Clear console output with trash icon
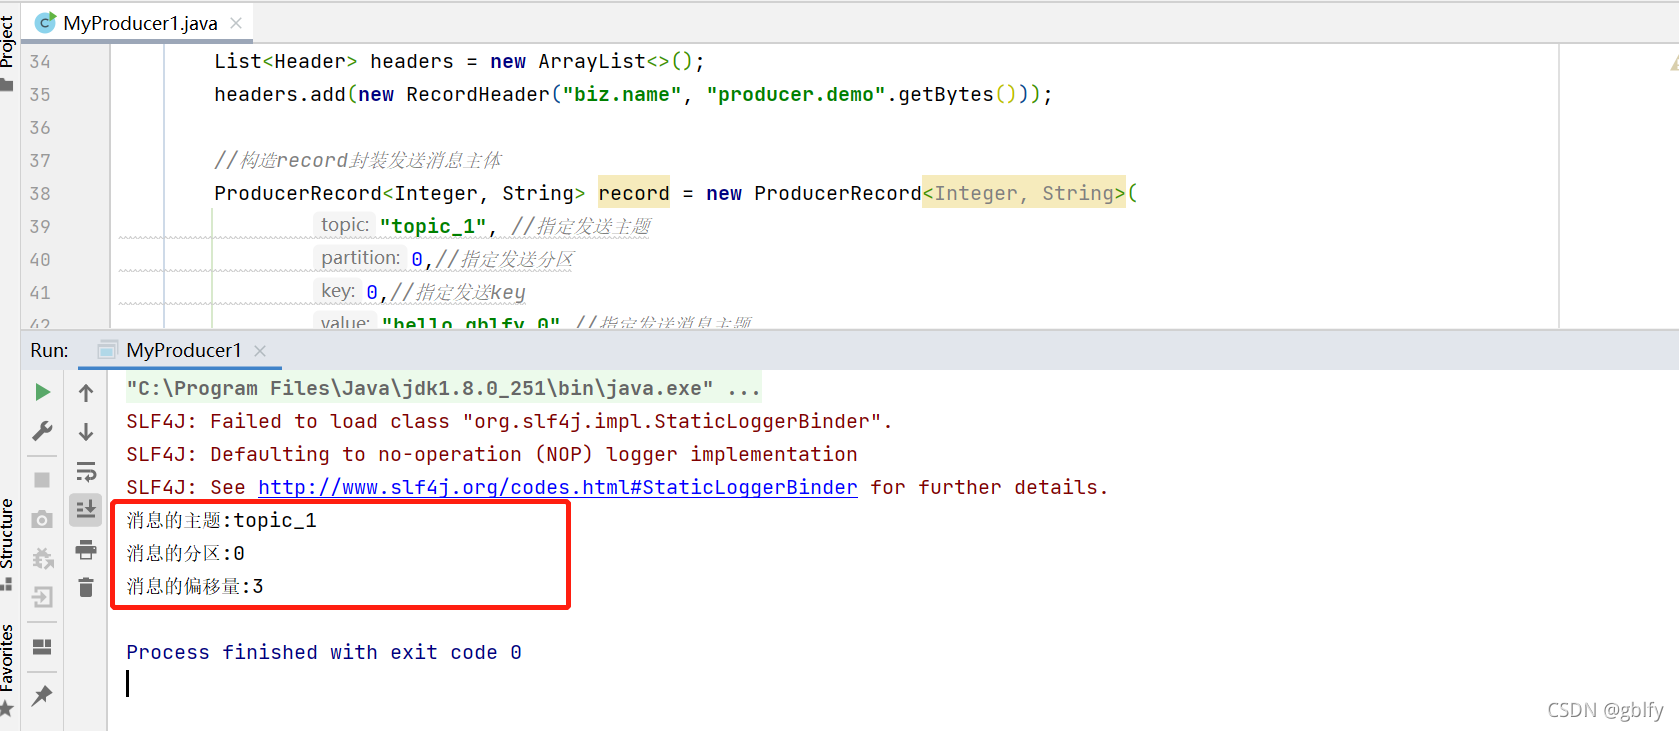This screenshot has height=731, width=1679. click(86, 588)
